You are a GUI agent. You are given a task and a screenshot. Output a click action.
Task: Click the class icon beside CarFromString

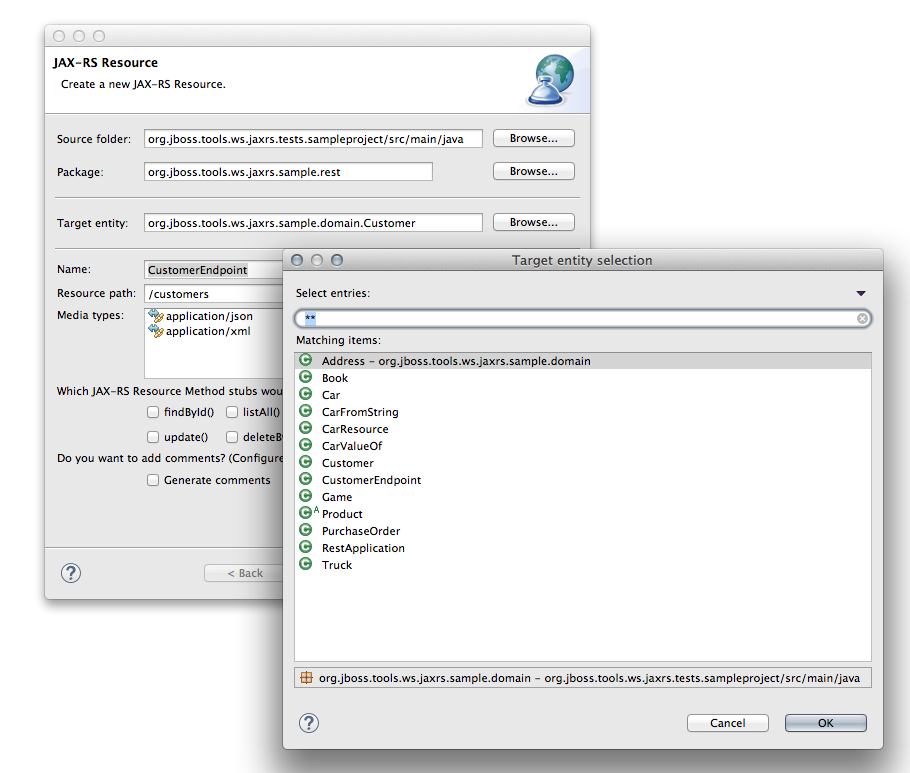click(305, 411)
